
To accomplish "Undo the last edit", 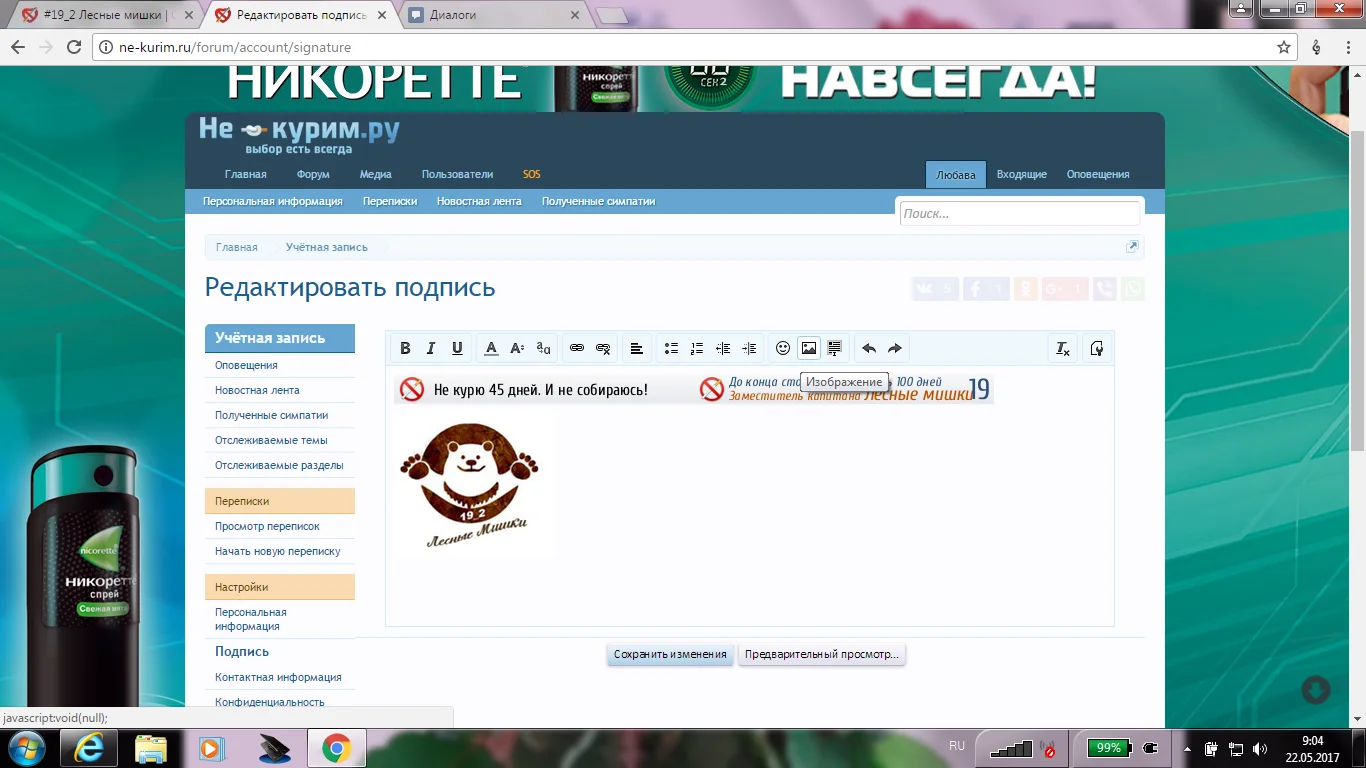I will pos(869,348).
